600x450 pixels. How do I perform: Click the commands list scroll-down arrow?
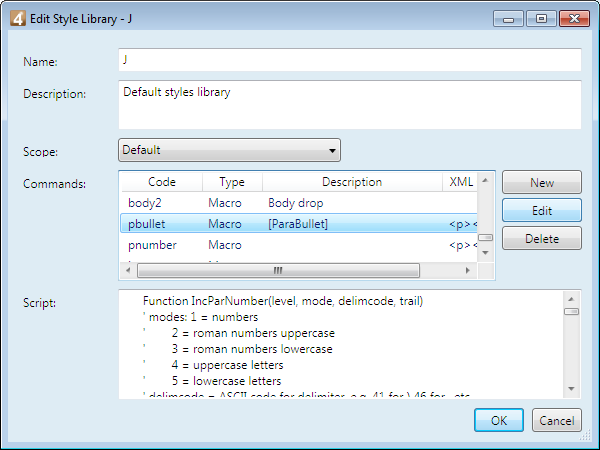485,253
